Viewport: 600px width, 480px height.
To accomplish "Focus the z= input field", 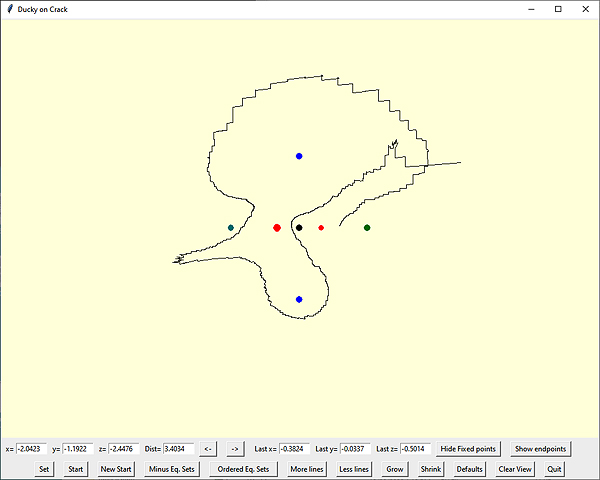I will [124, 449].
